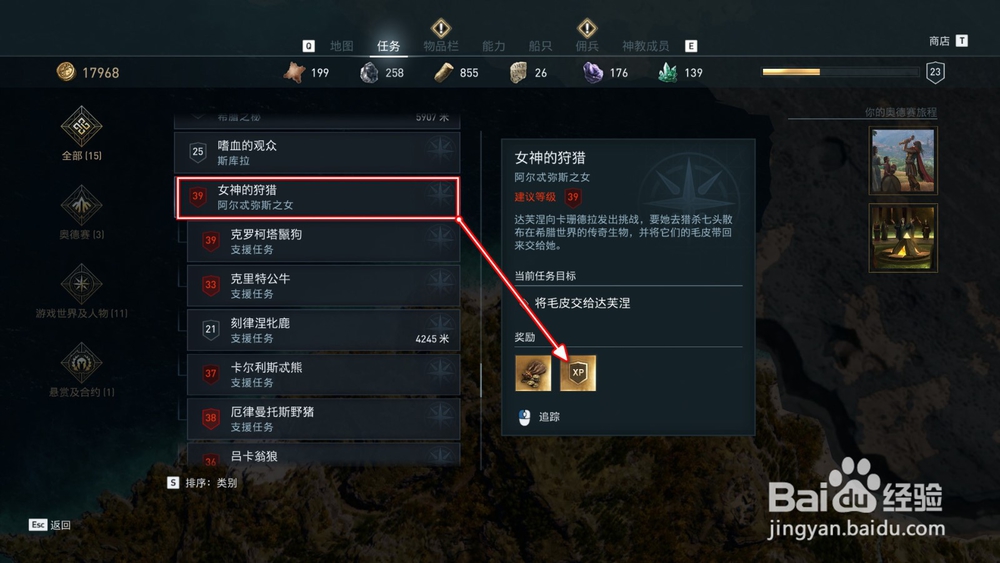This screenshot has height=563, width=1000.
Task: Click the player level 23 shield badge
Action: coord(935,72)
